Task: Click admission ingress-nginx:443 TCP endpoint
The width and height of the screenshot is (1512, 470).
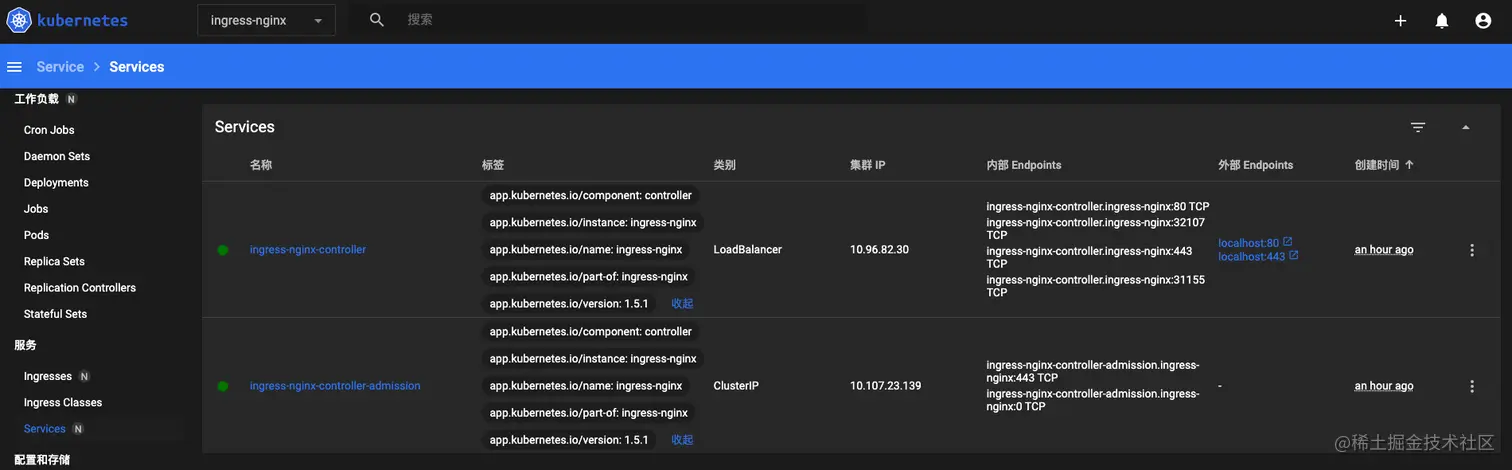Action: (1093, 372)
